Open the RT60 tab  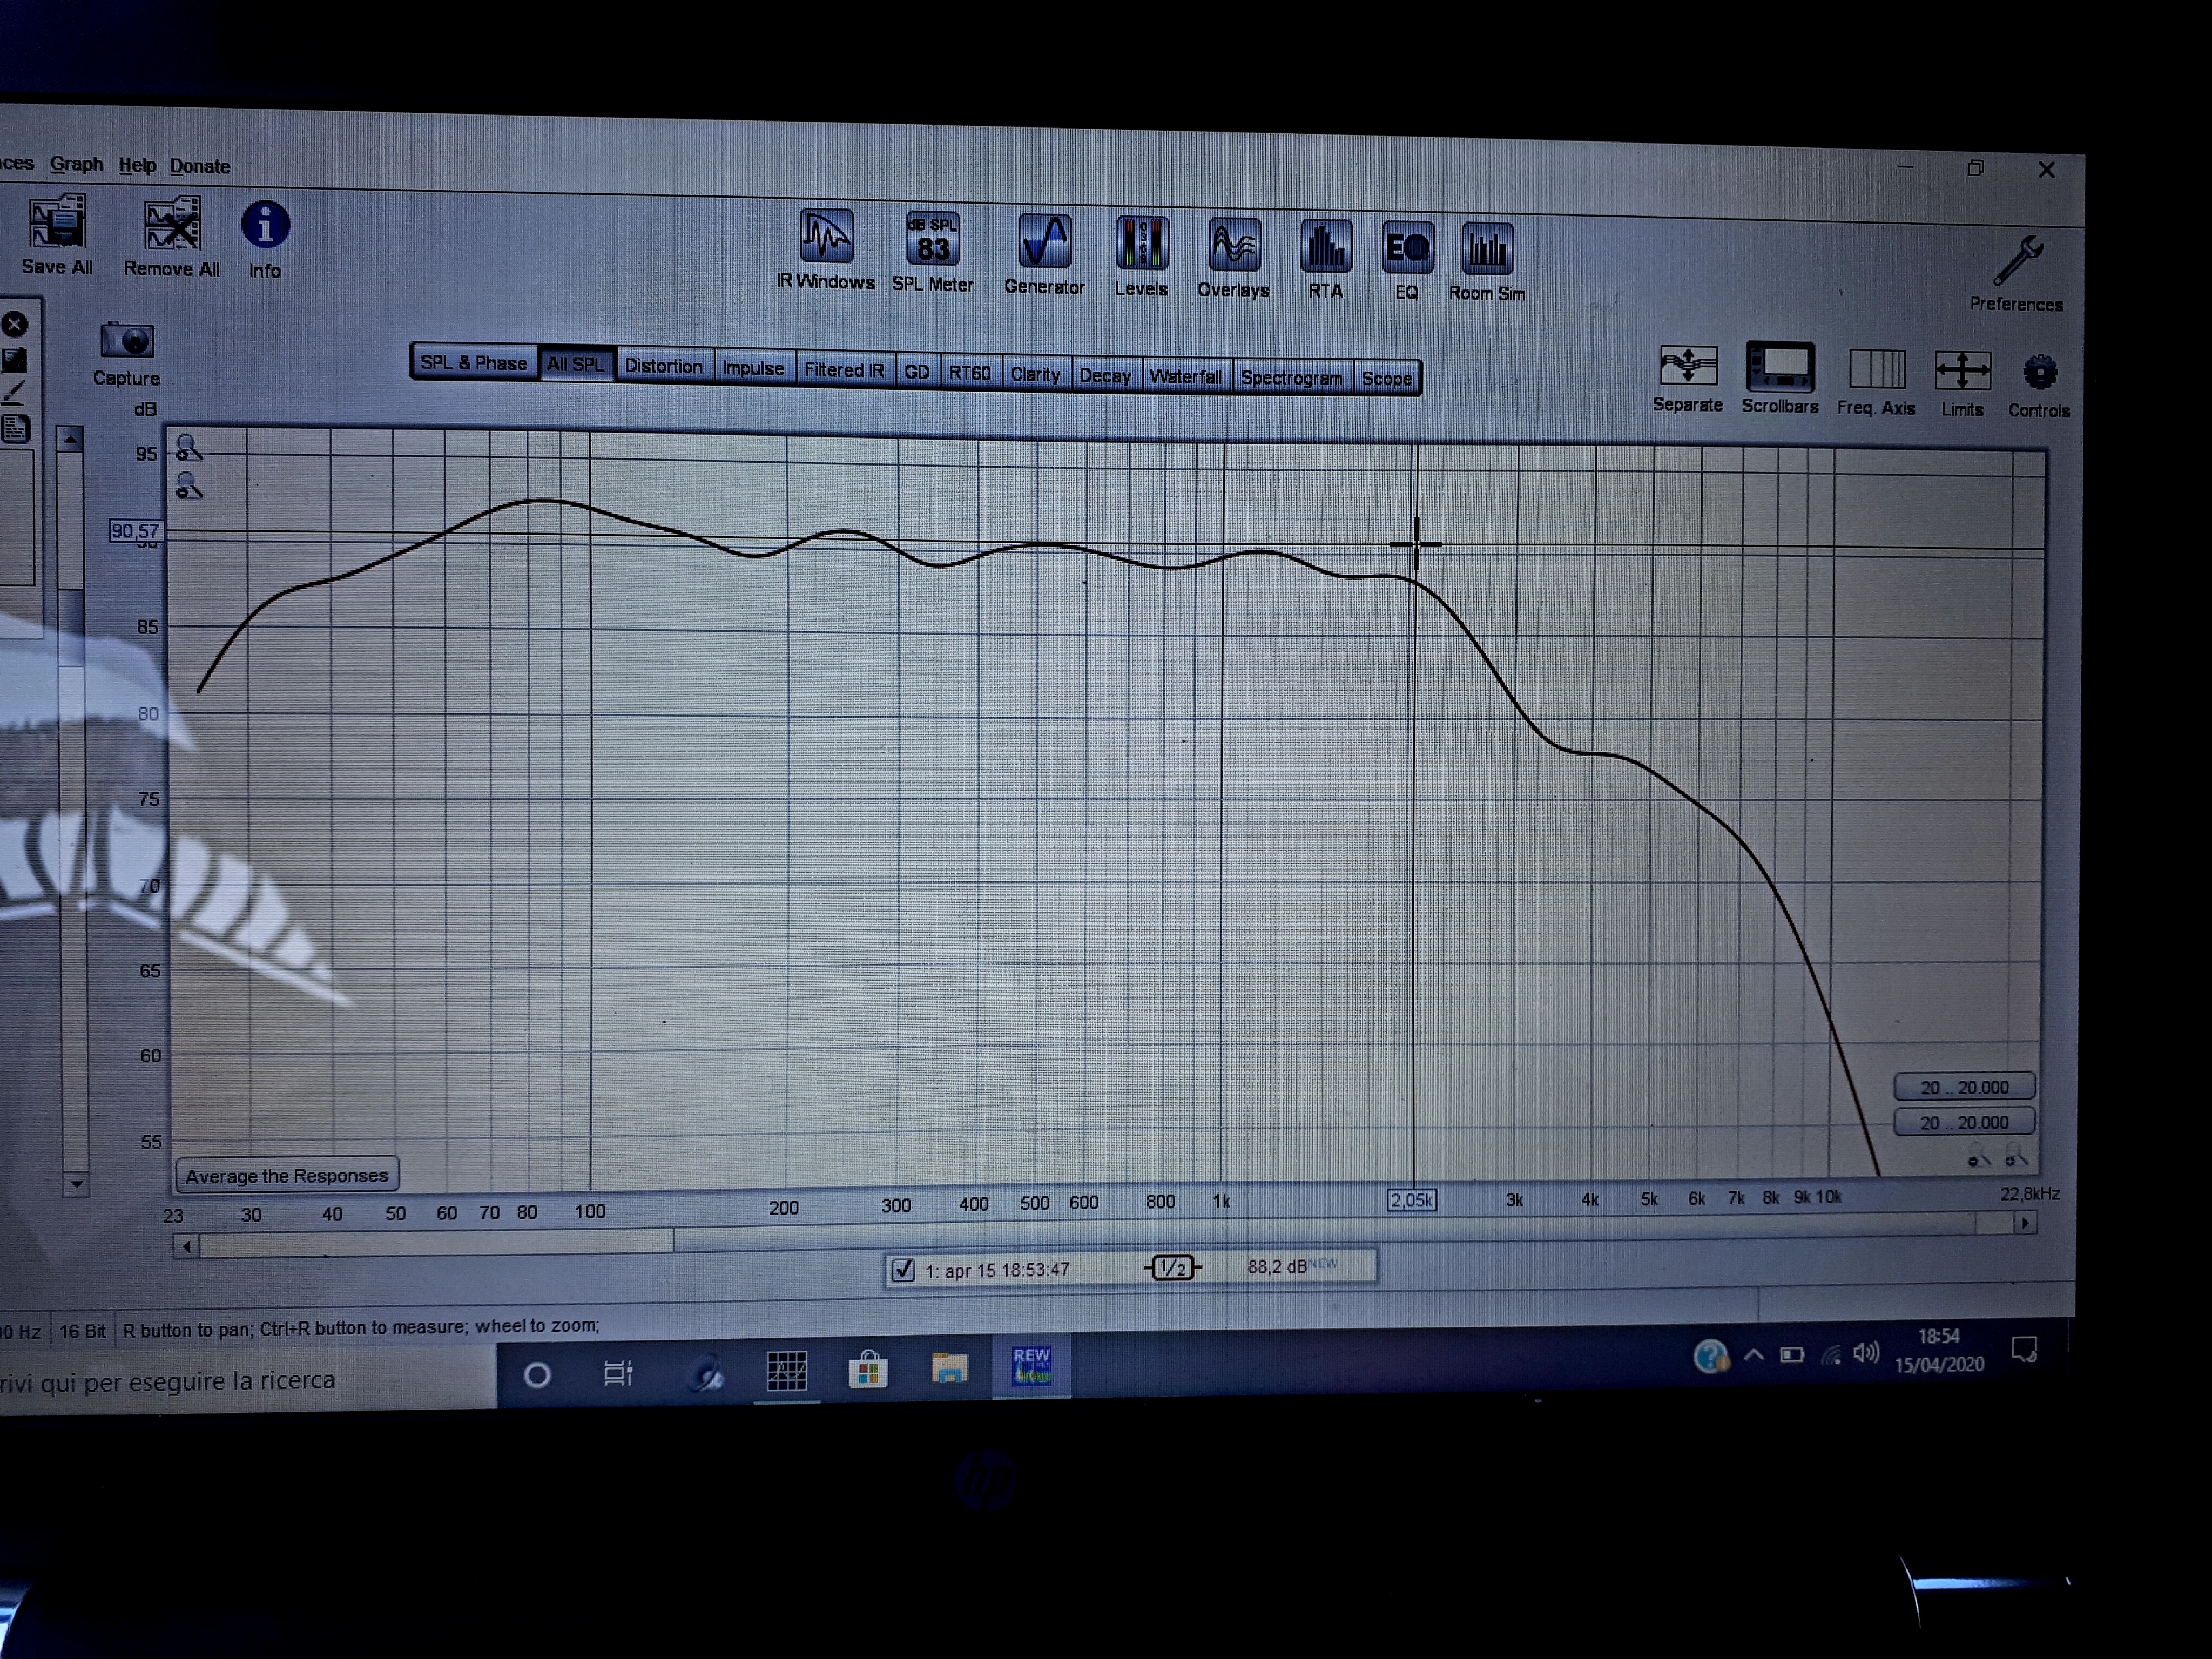[970, 373]
